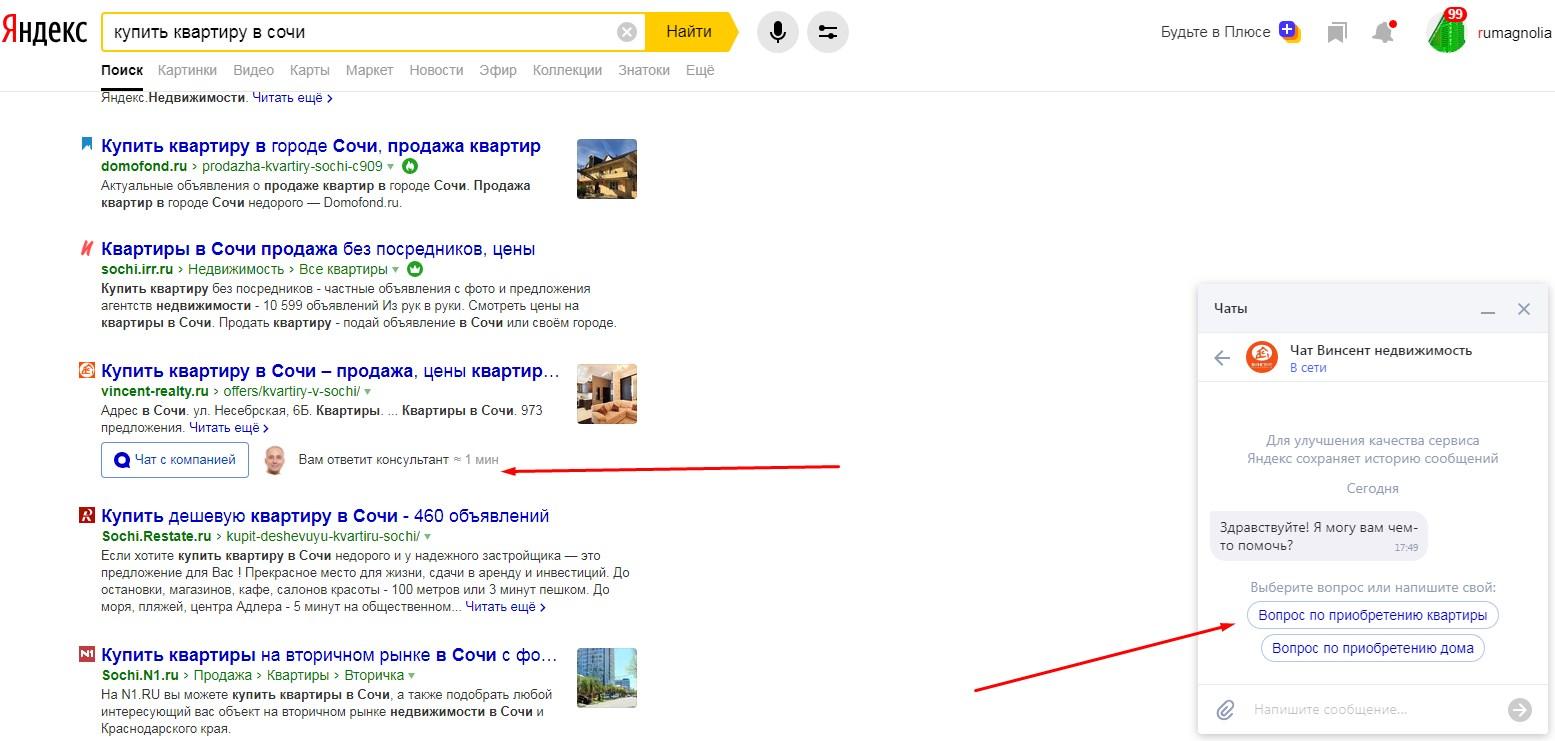Click the rumagnolia username
1555x741 pixels.
1514,32
